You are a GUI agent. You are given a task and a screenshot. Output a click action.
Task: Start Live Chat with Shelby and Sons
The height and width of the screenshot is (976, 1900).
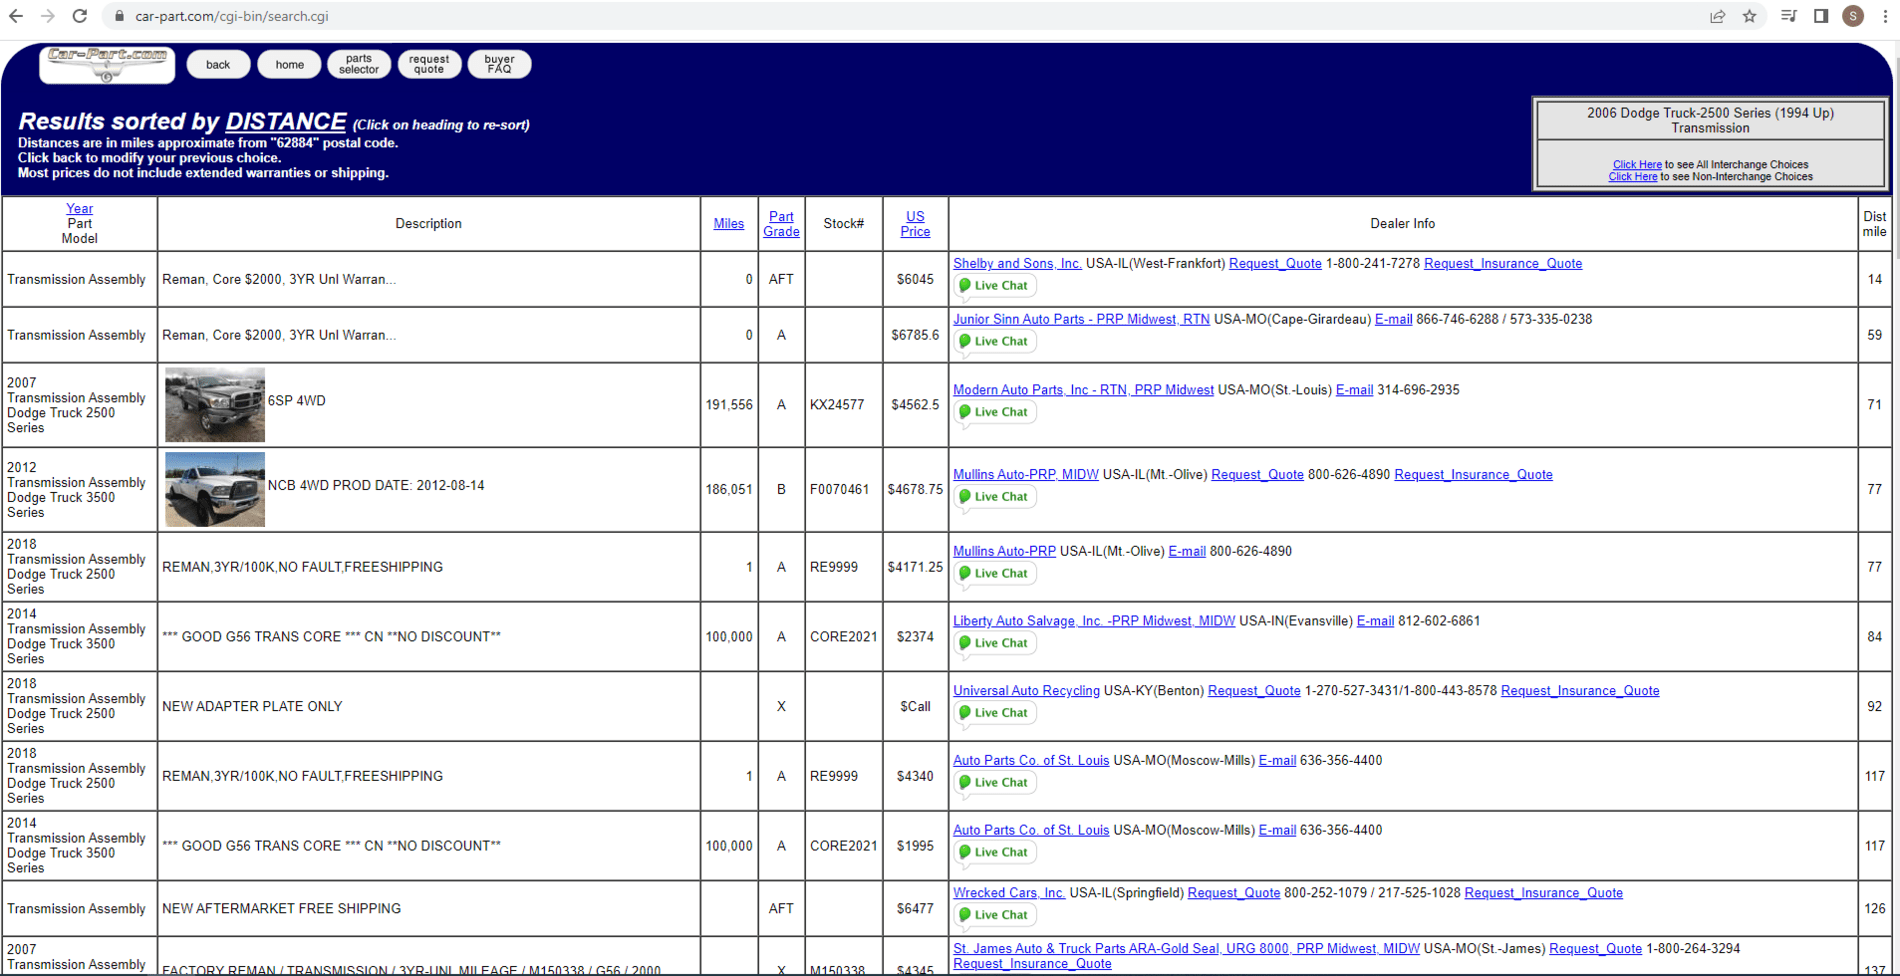(994, 286)
